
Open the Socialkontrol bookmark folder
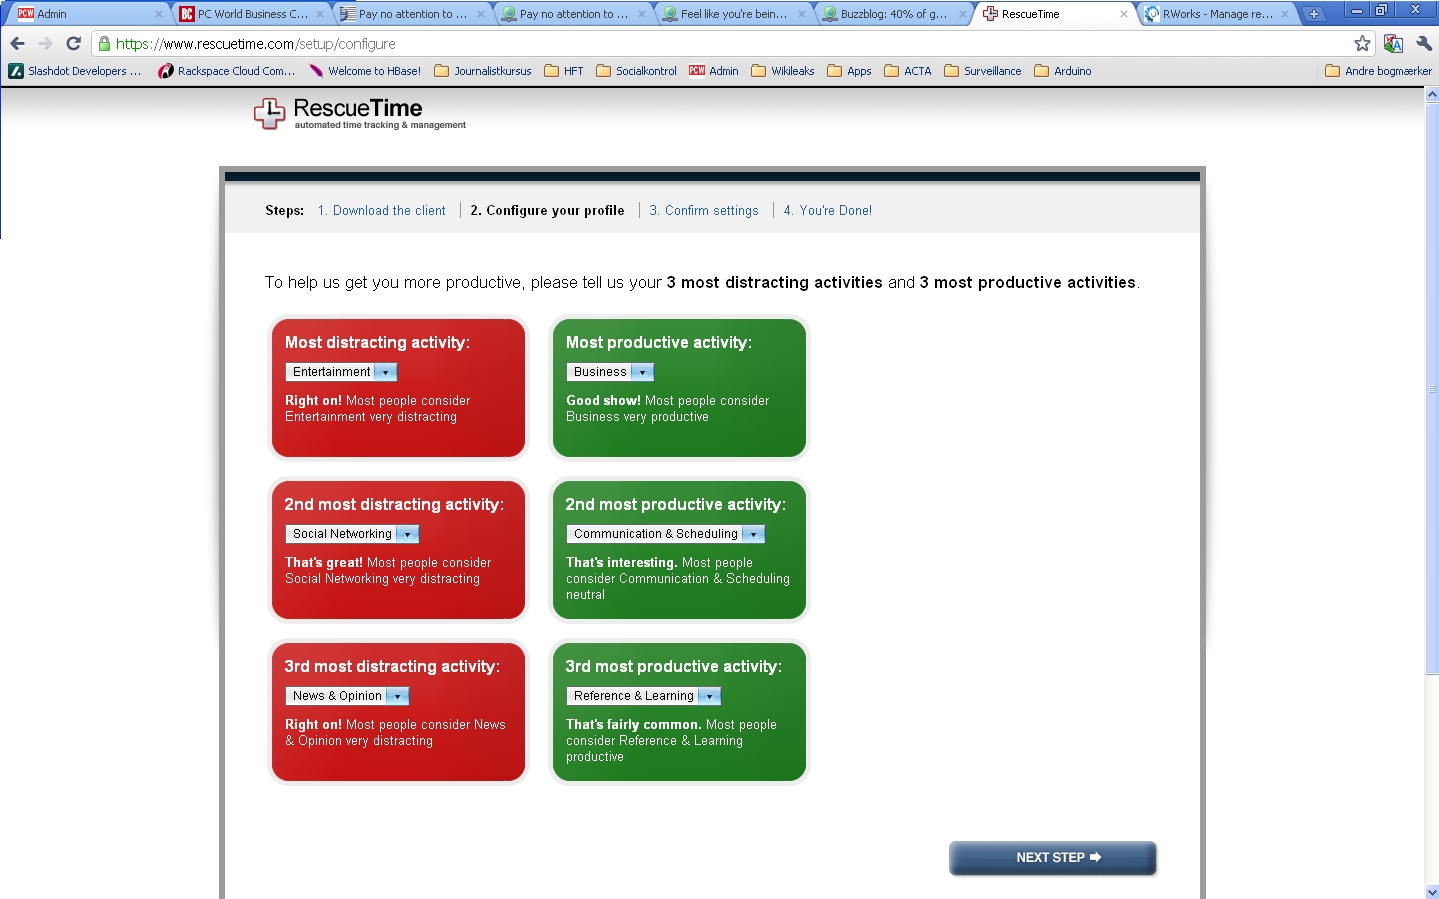tap(637, 71)
